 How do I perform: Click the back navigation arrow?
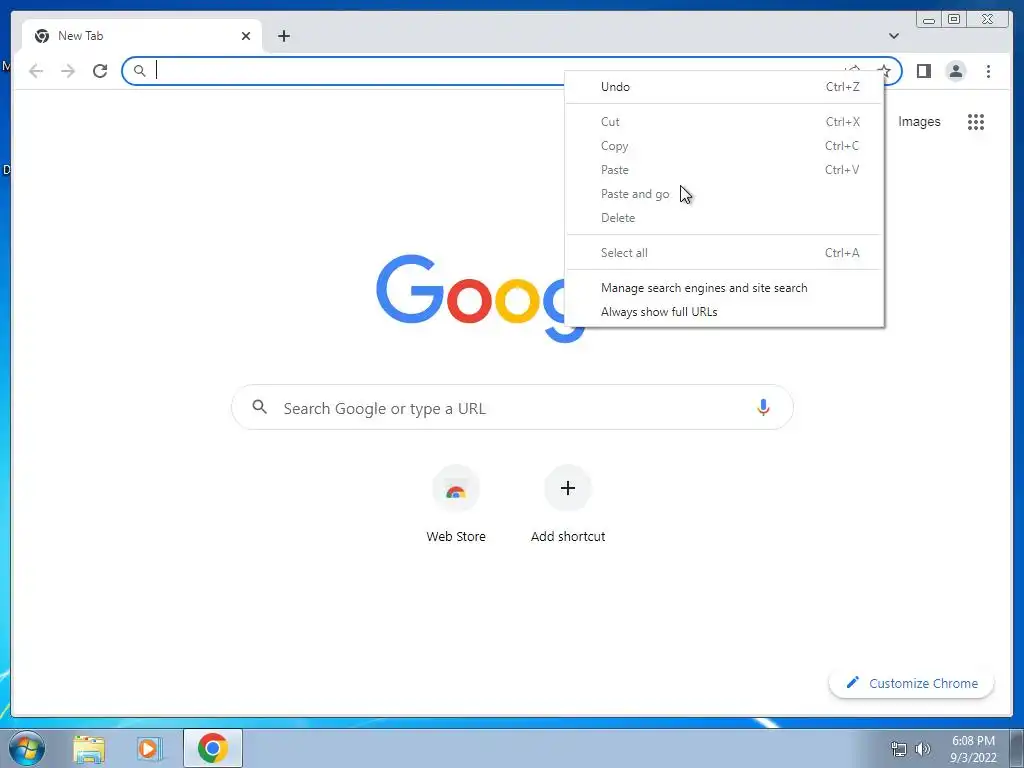point(36,71)
